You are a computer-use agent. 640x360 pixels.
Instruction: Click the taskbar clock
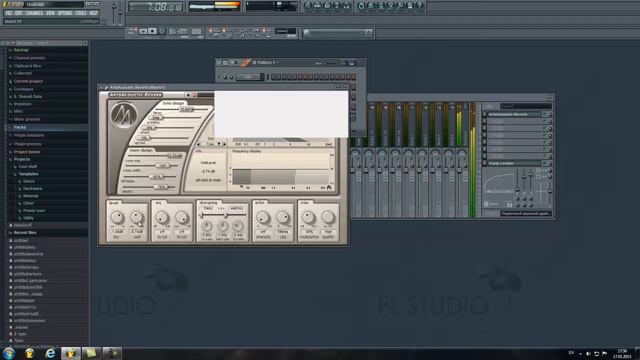[622, 353]
